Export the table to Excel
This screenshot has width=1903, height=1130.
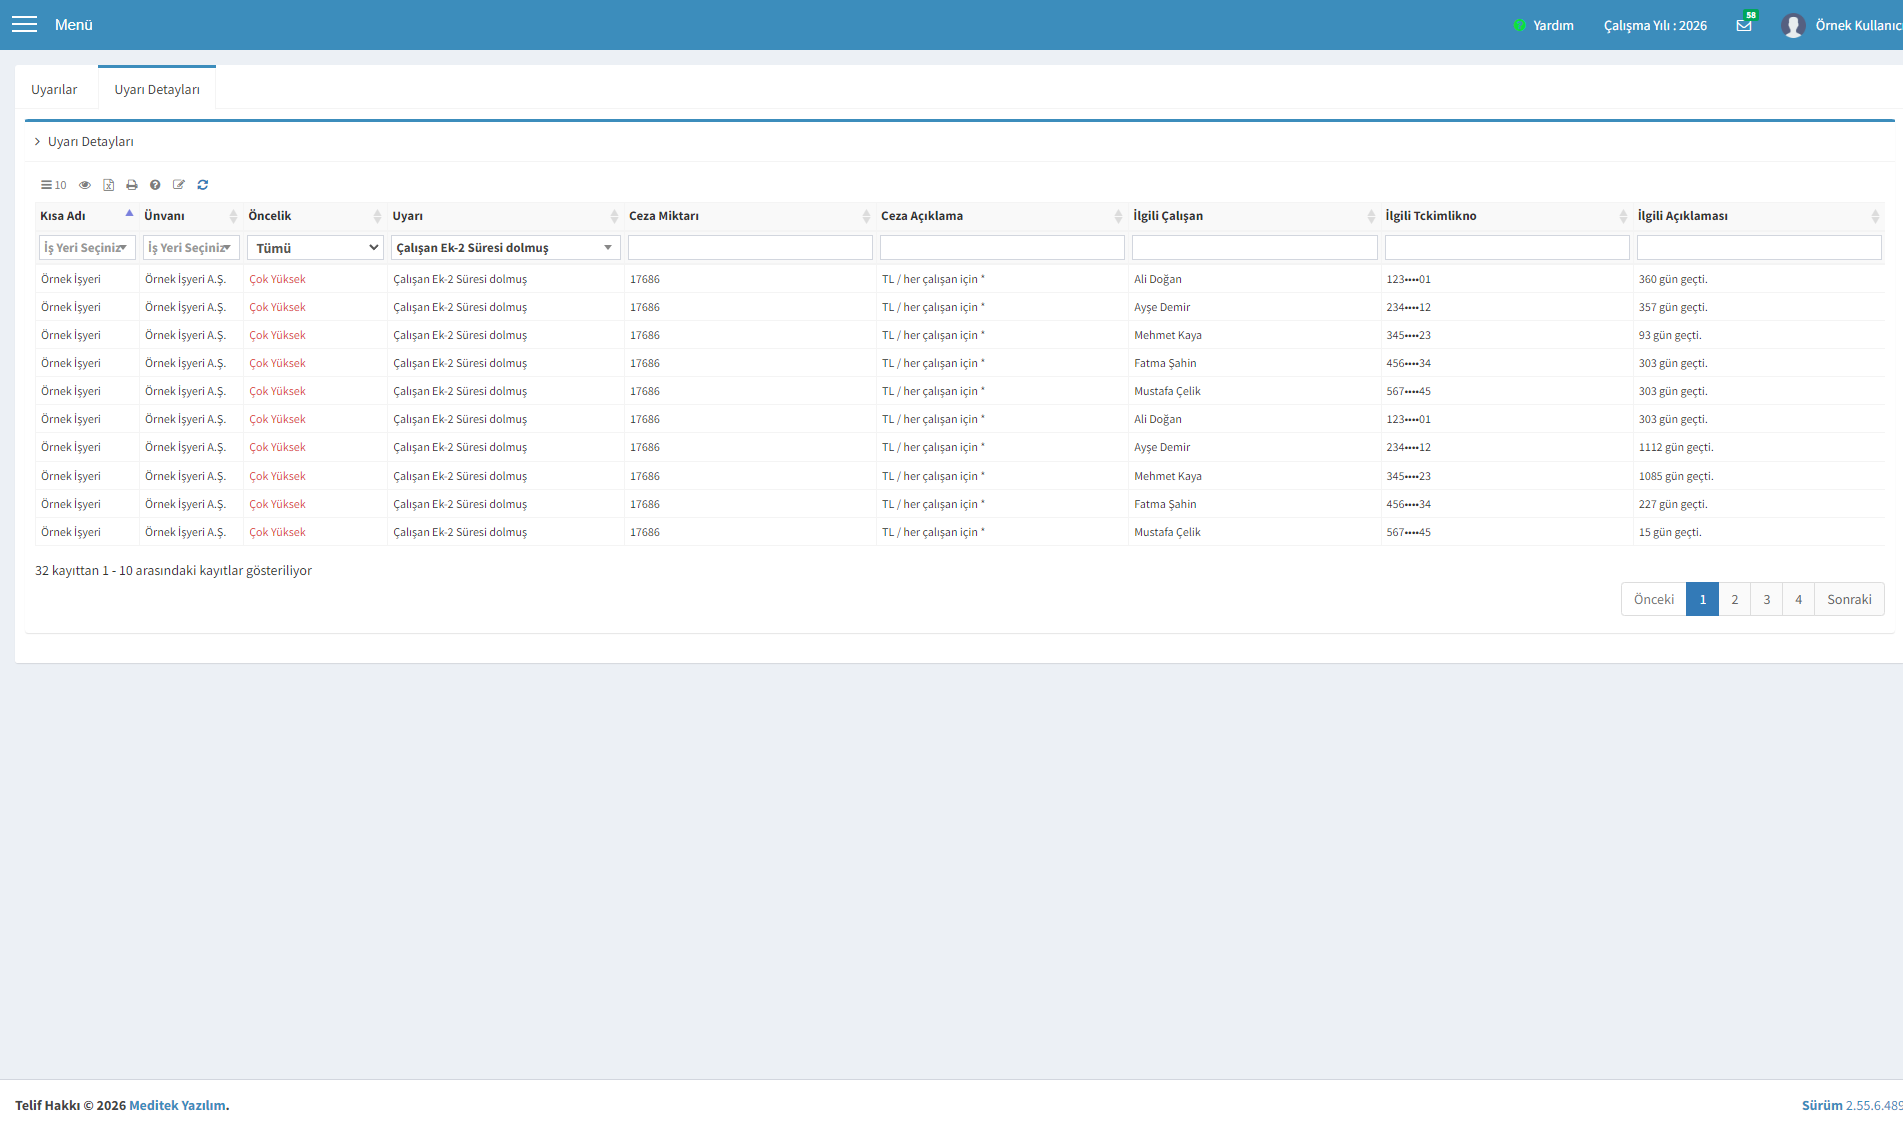pyautogui.click(x=108, y=185)
